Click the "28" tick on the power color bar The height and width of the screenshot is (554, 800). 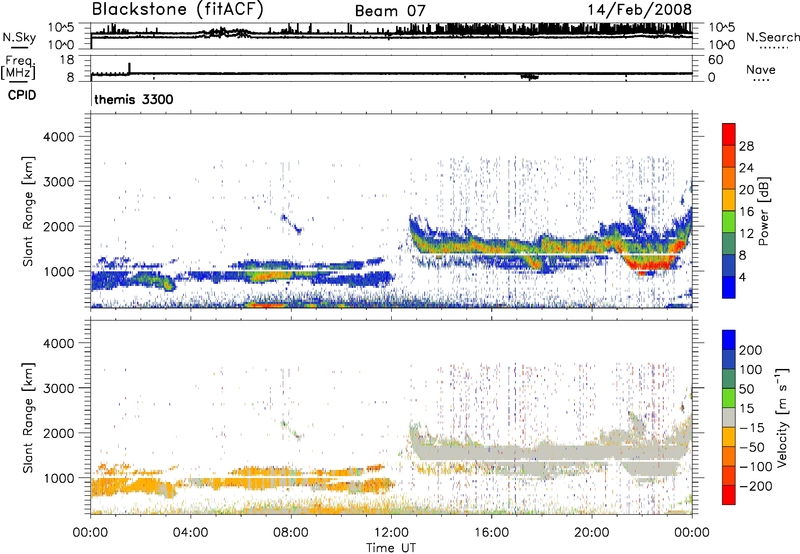[x=746, y=146]
